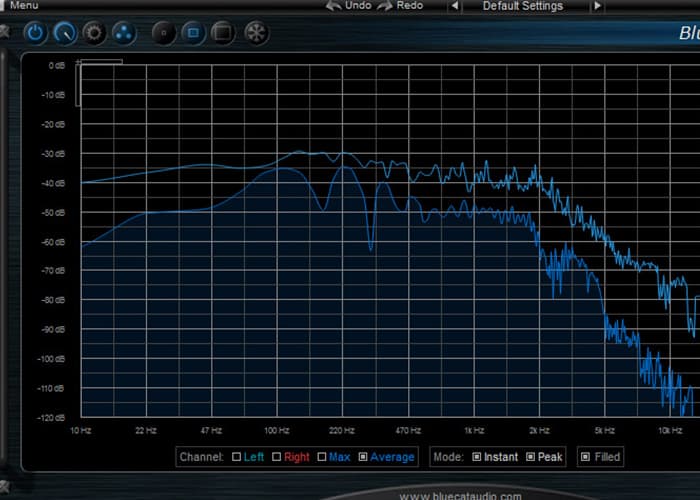Viewport: 700px width, 500px height.
Task: Toggle the Average channel checkbox
Action: tap(363, 457)
